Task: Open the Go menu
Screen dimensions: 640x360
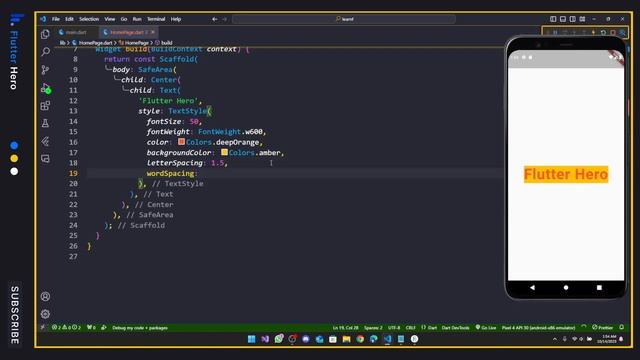Action: 124,19
